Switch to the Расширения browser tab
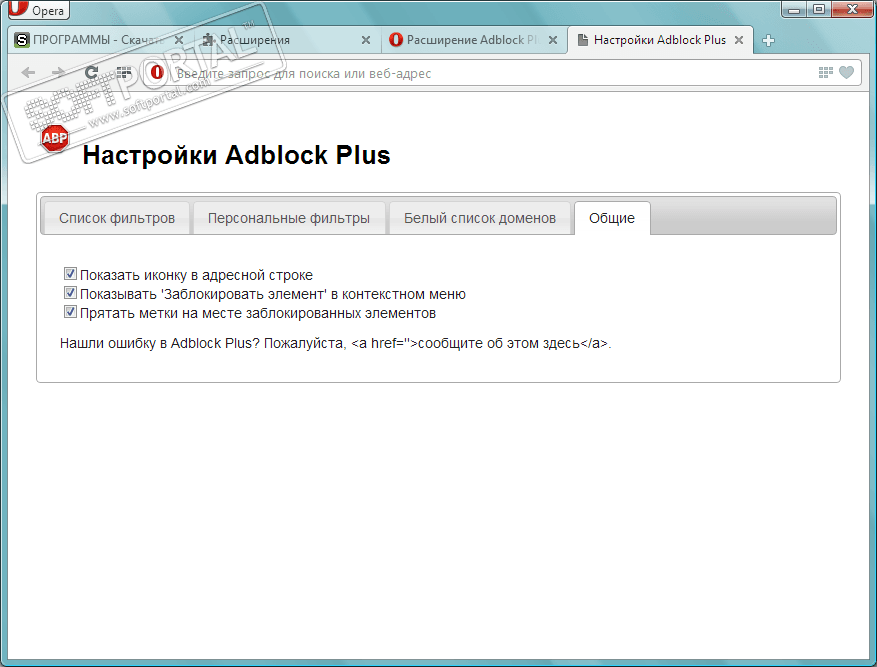 click(285, 40)
